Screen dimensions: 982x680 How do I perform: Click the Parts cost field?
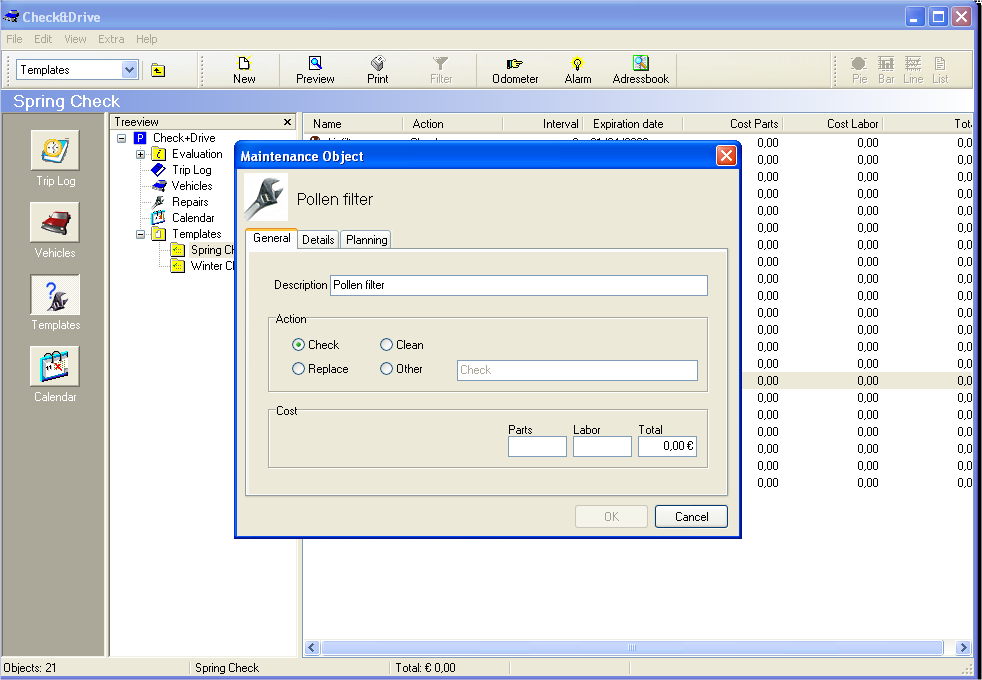click(537, 446)
